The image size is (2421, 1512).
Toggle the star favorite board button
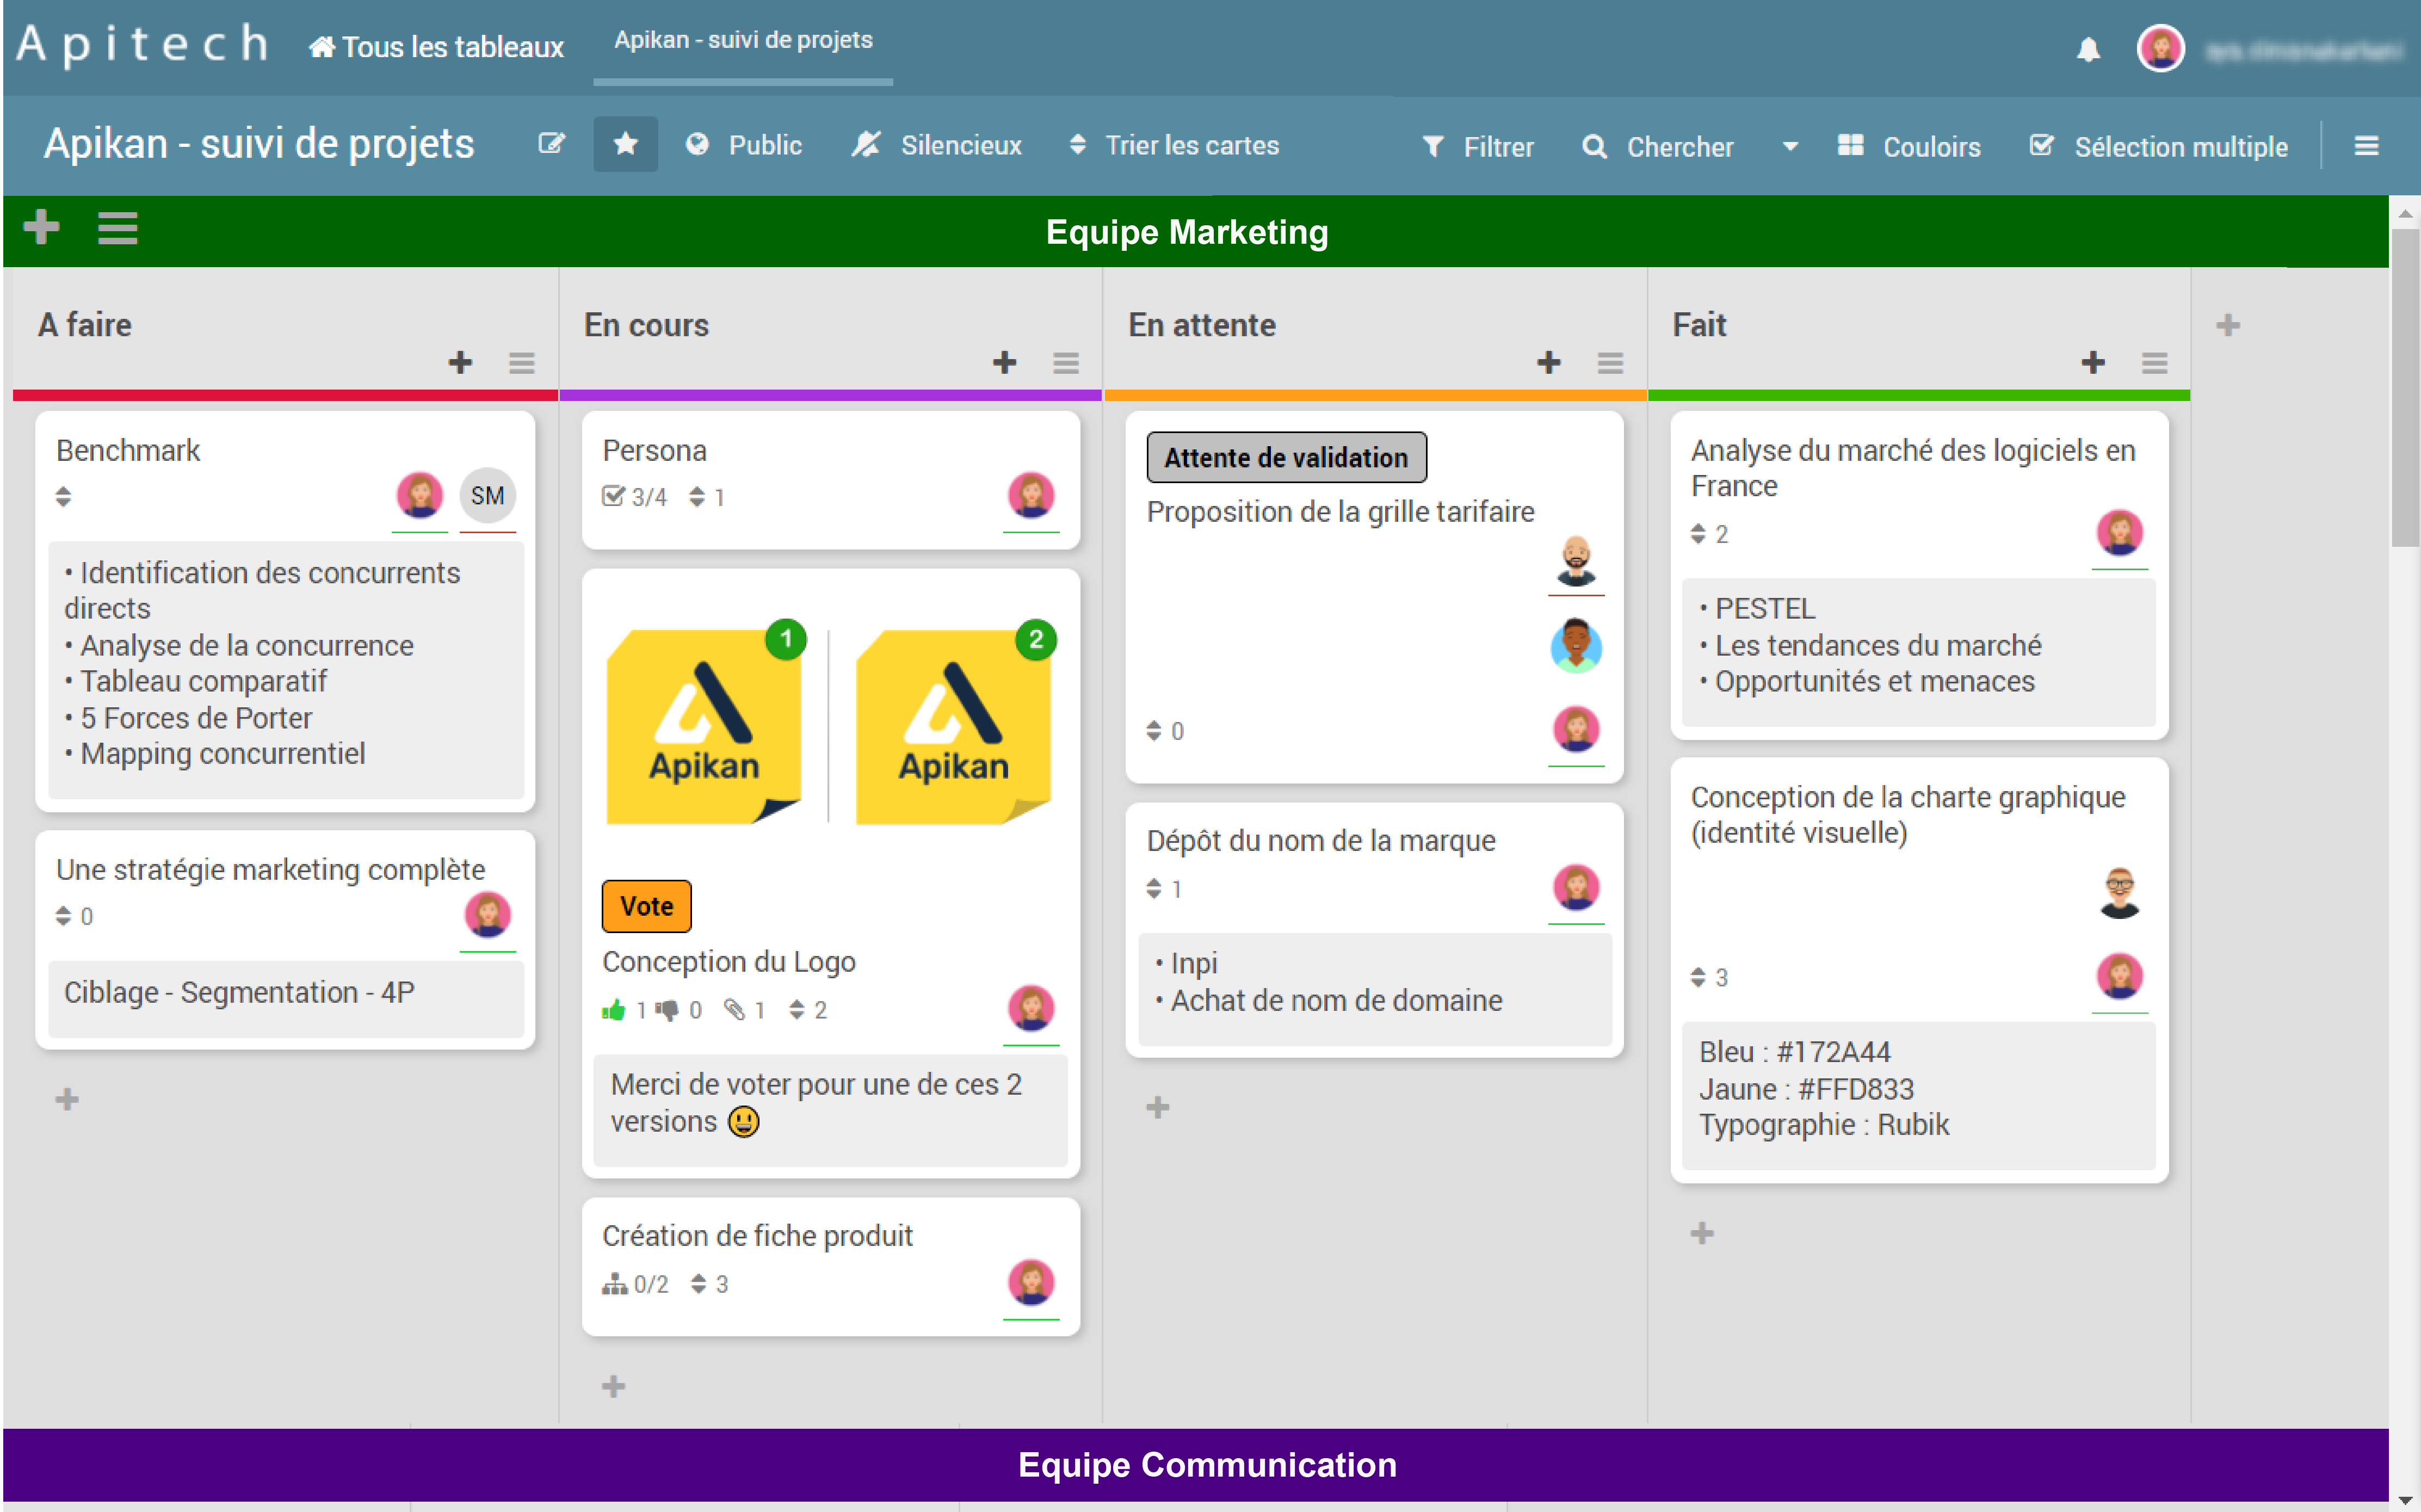(625, 144)
